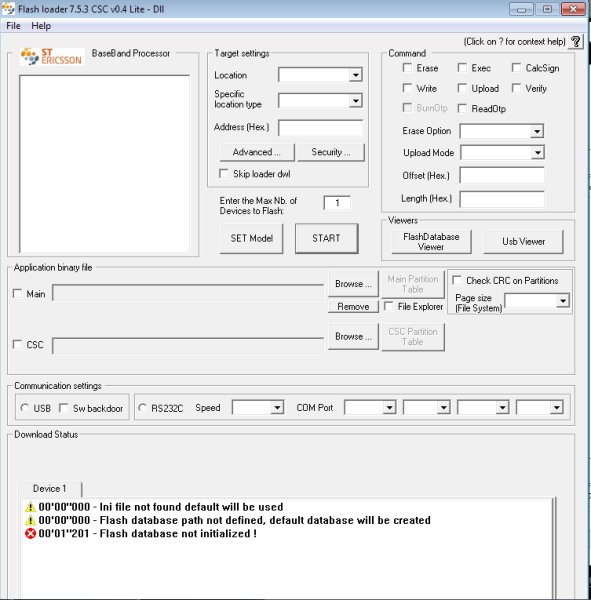Toggle Skip loader dwl checkbox
The width and height of the screenshot is (591, 600).
(x=224, y=173)
